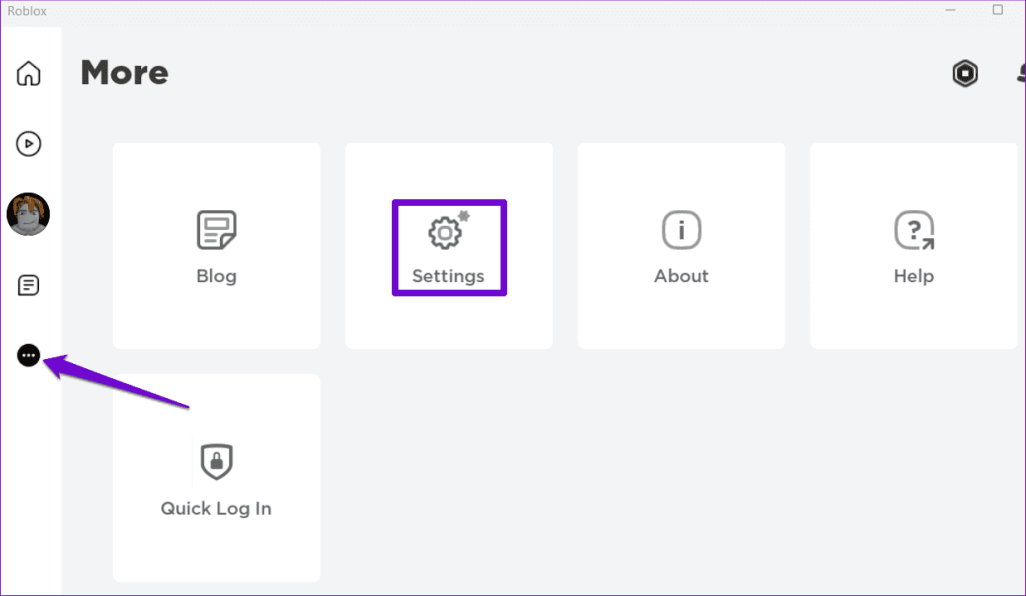Click the Blog newspaper icon
The image size is (1026, 596).
216,230
